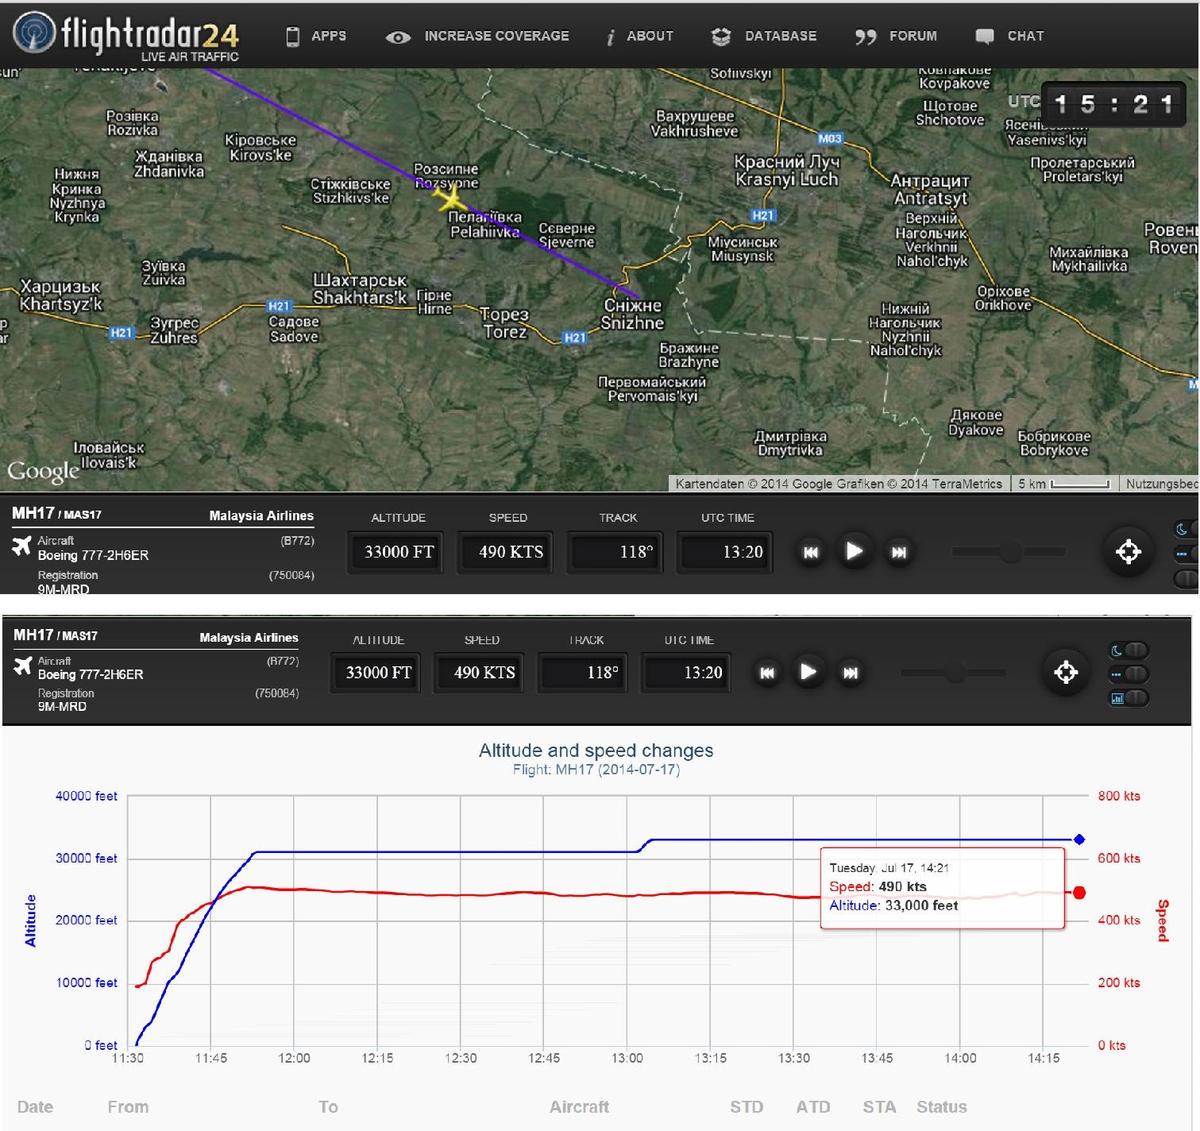Toggle dotted trail switch above the graph
The image size is (1200, 1131).
1130,674
